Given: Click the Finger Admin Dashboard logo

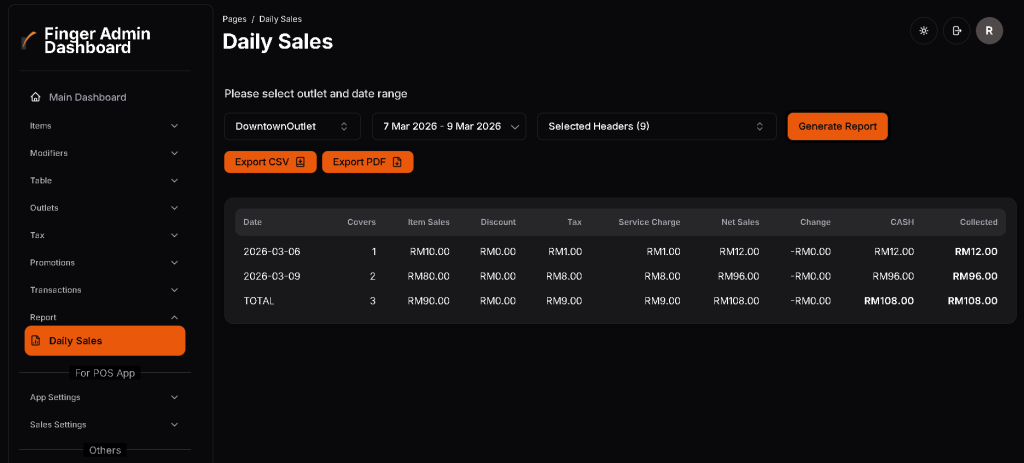Looking at the screenshot, I should click(28, 41).
